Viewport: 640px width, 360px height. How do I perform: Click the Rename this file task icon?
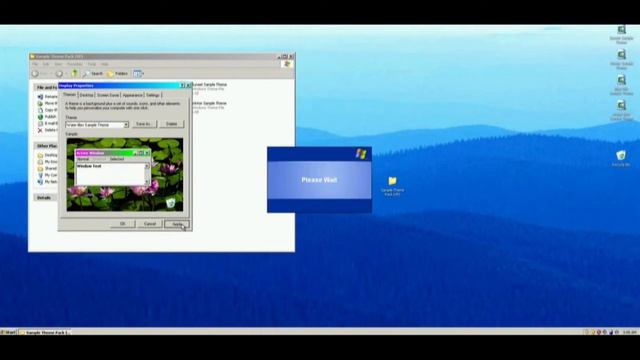[x=40, y=97]
